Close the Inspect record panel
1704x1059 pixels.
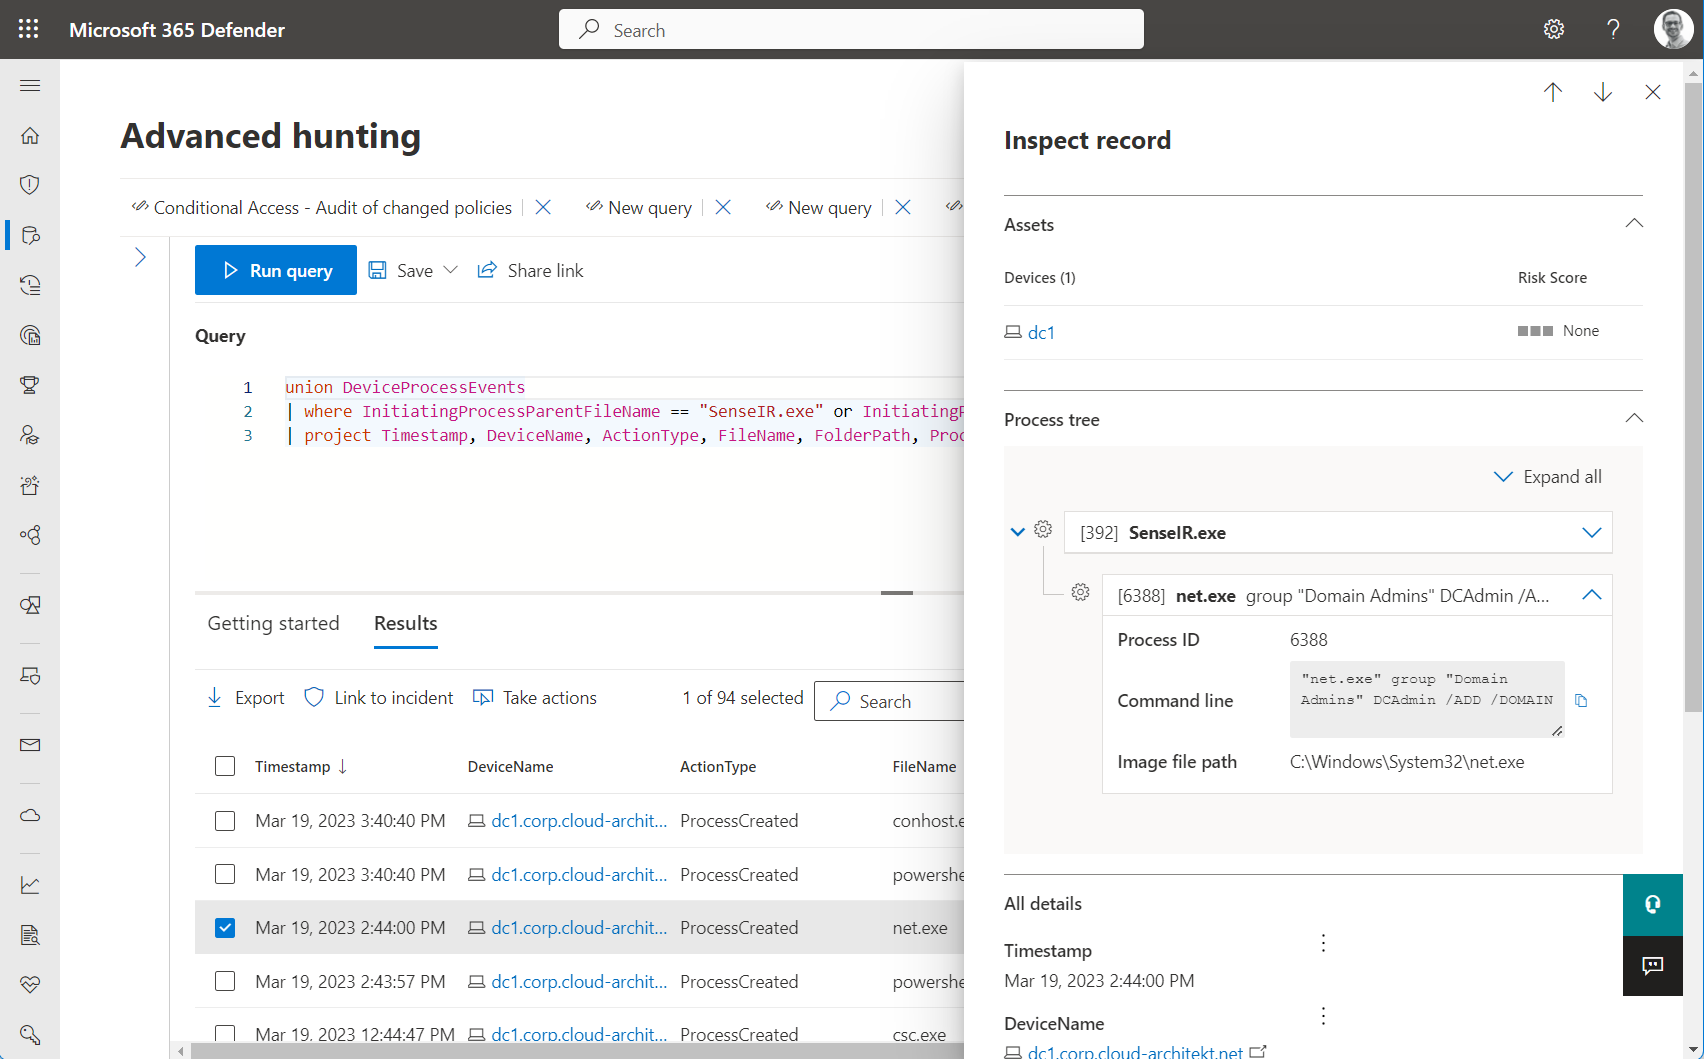click(x=1653, y=92)
